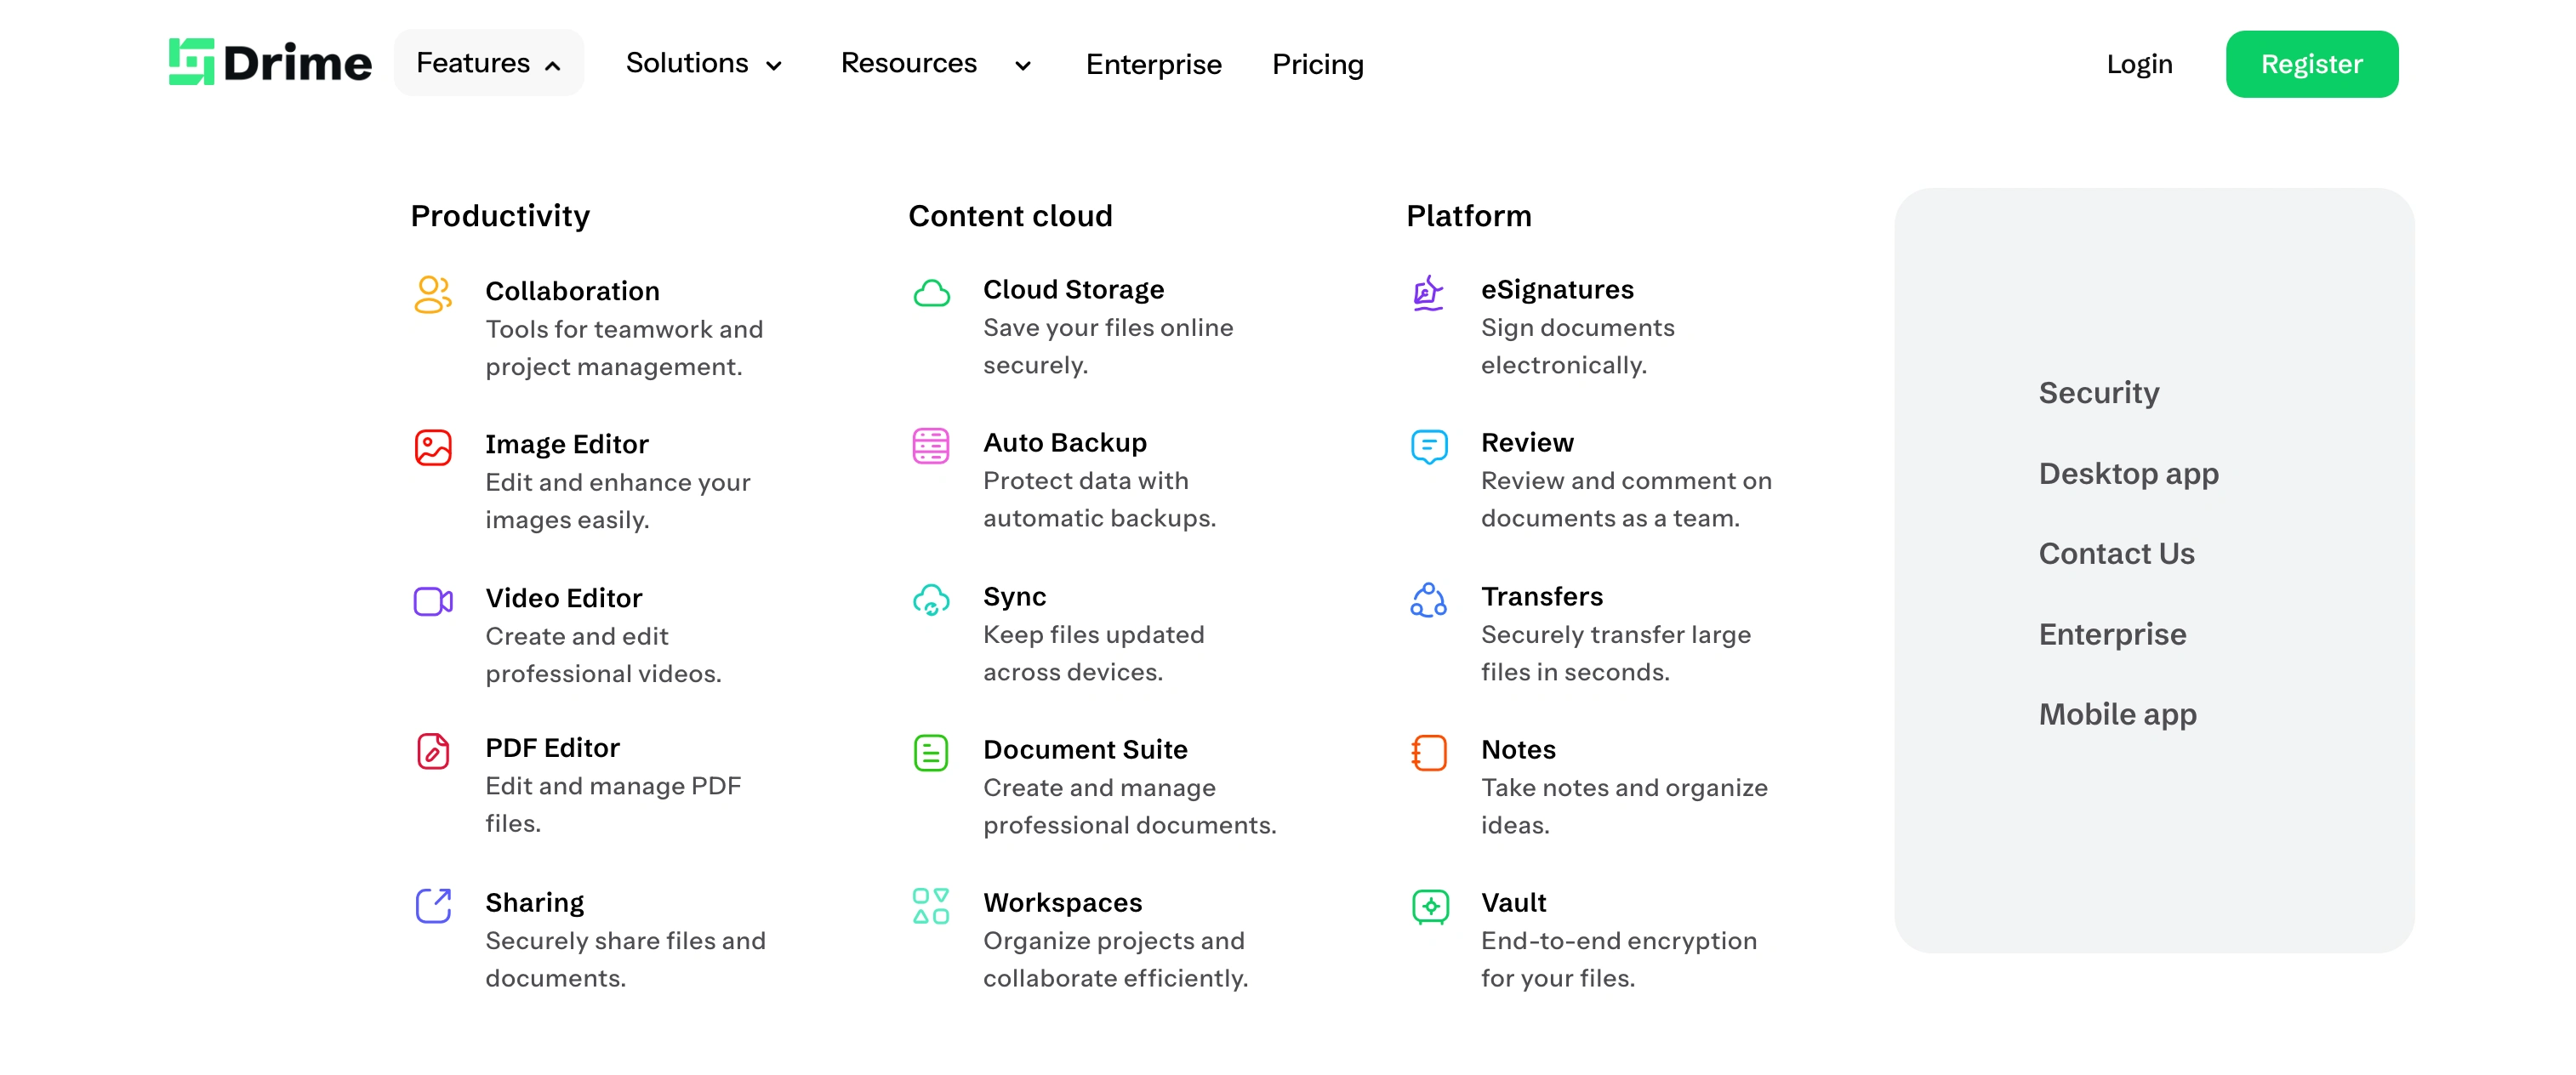Viewport: 2576px width, 1075px height.
Task: Click the green Register button
Action: (x=2311, y=64)
